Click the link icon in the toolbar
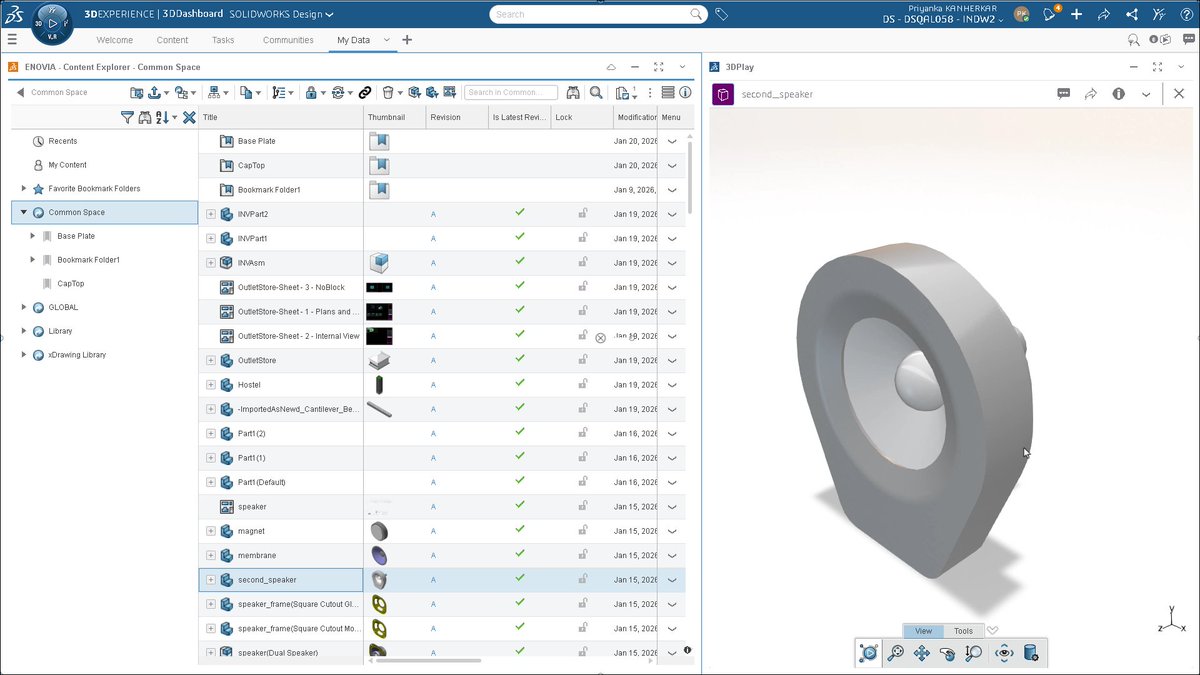Image resolution: width=1200 pixels, height=675 pixels. coord(365,91)
